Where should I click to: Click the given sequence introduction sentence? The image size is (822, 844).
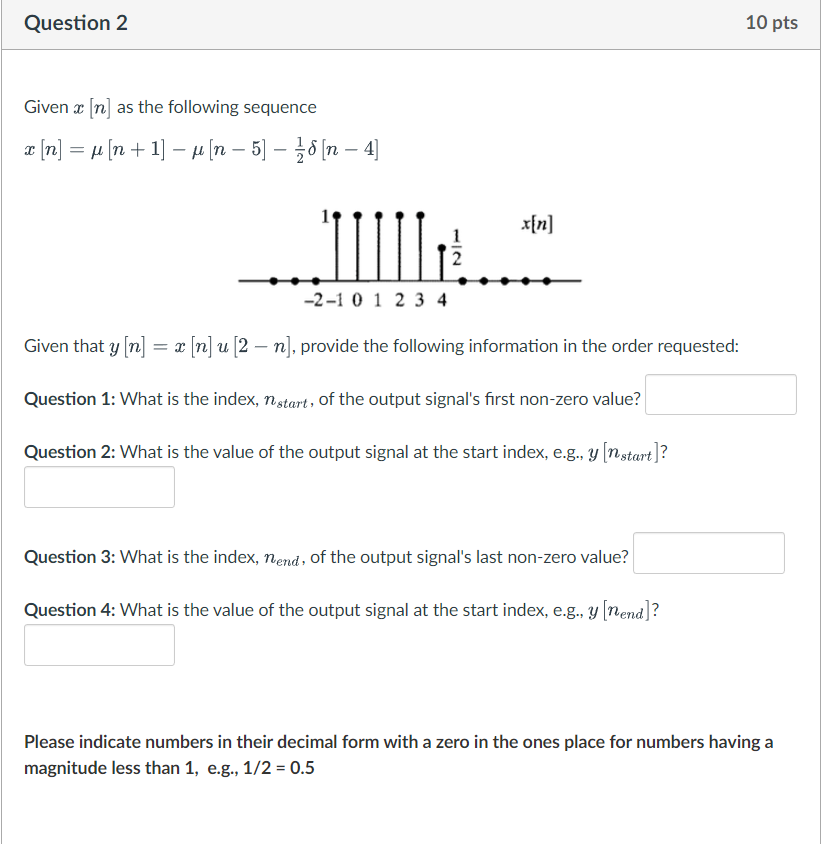coord(170,107)
